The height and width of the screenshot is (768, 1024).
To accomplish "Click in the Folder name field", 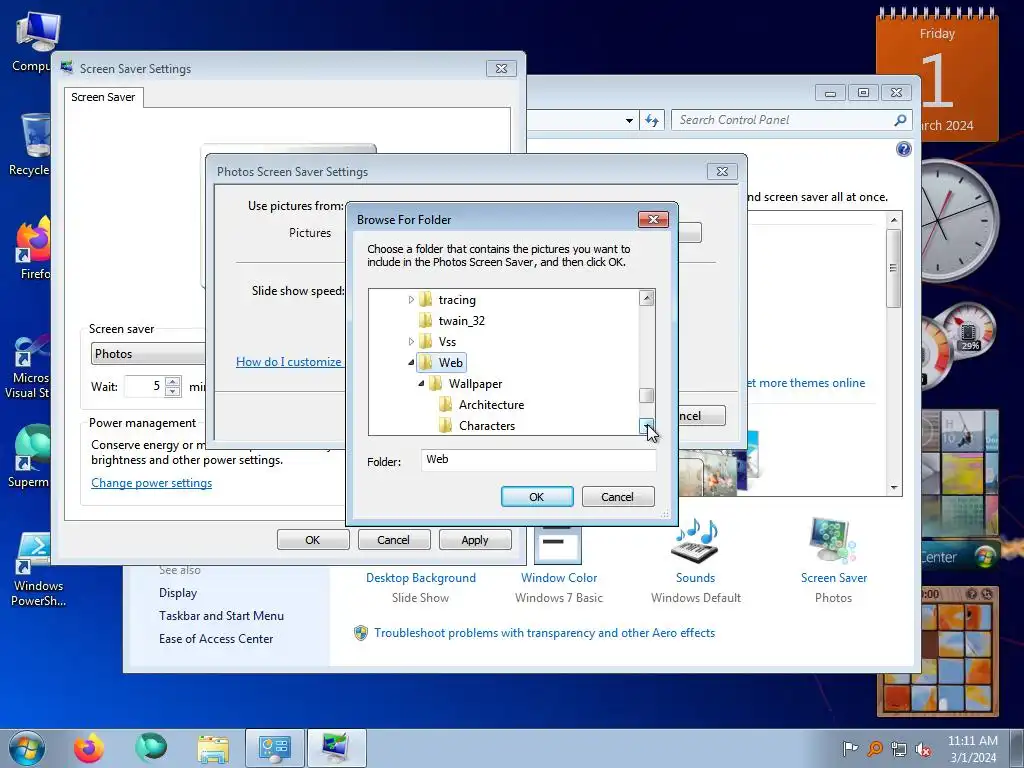I will tap(538, 460).
